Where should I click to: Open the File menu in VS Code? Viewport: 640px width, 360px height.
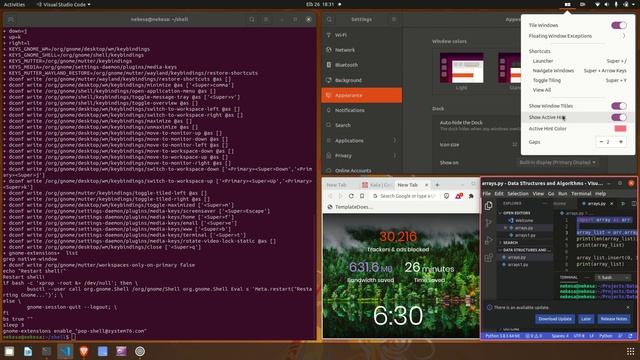coord(487,193)
